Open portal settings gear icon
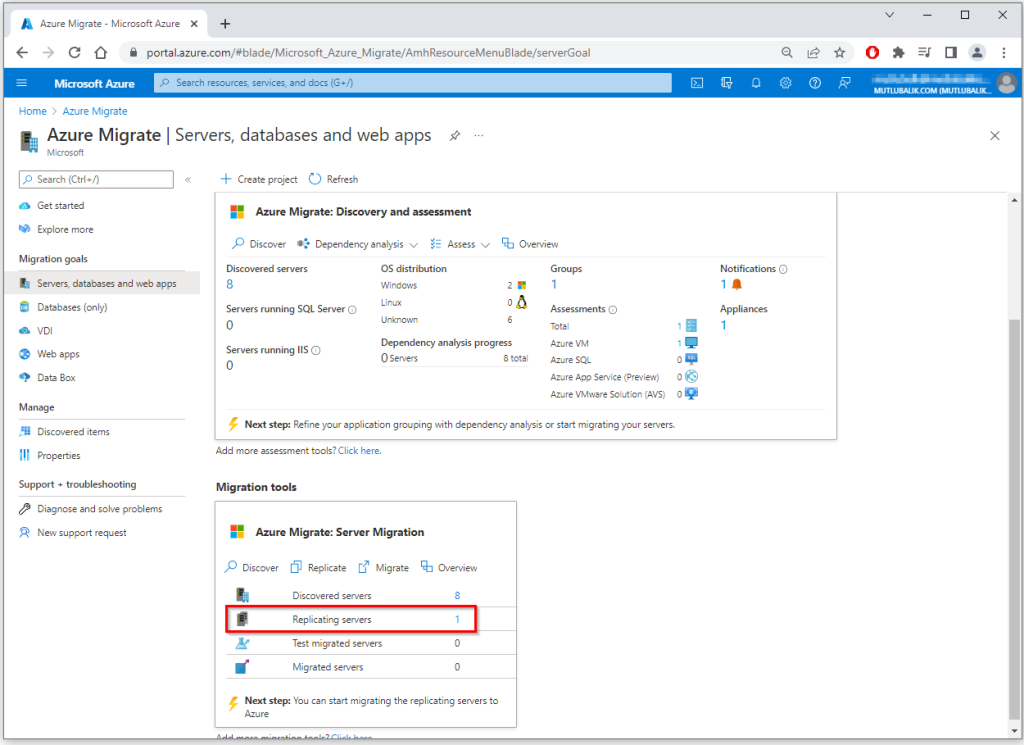 [785, 83]
